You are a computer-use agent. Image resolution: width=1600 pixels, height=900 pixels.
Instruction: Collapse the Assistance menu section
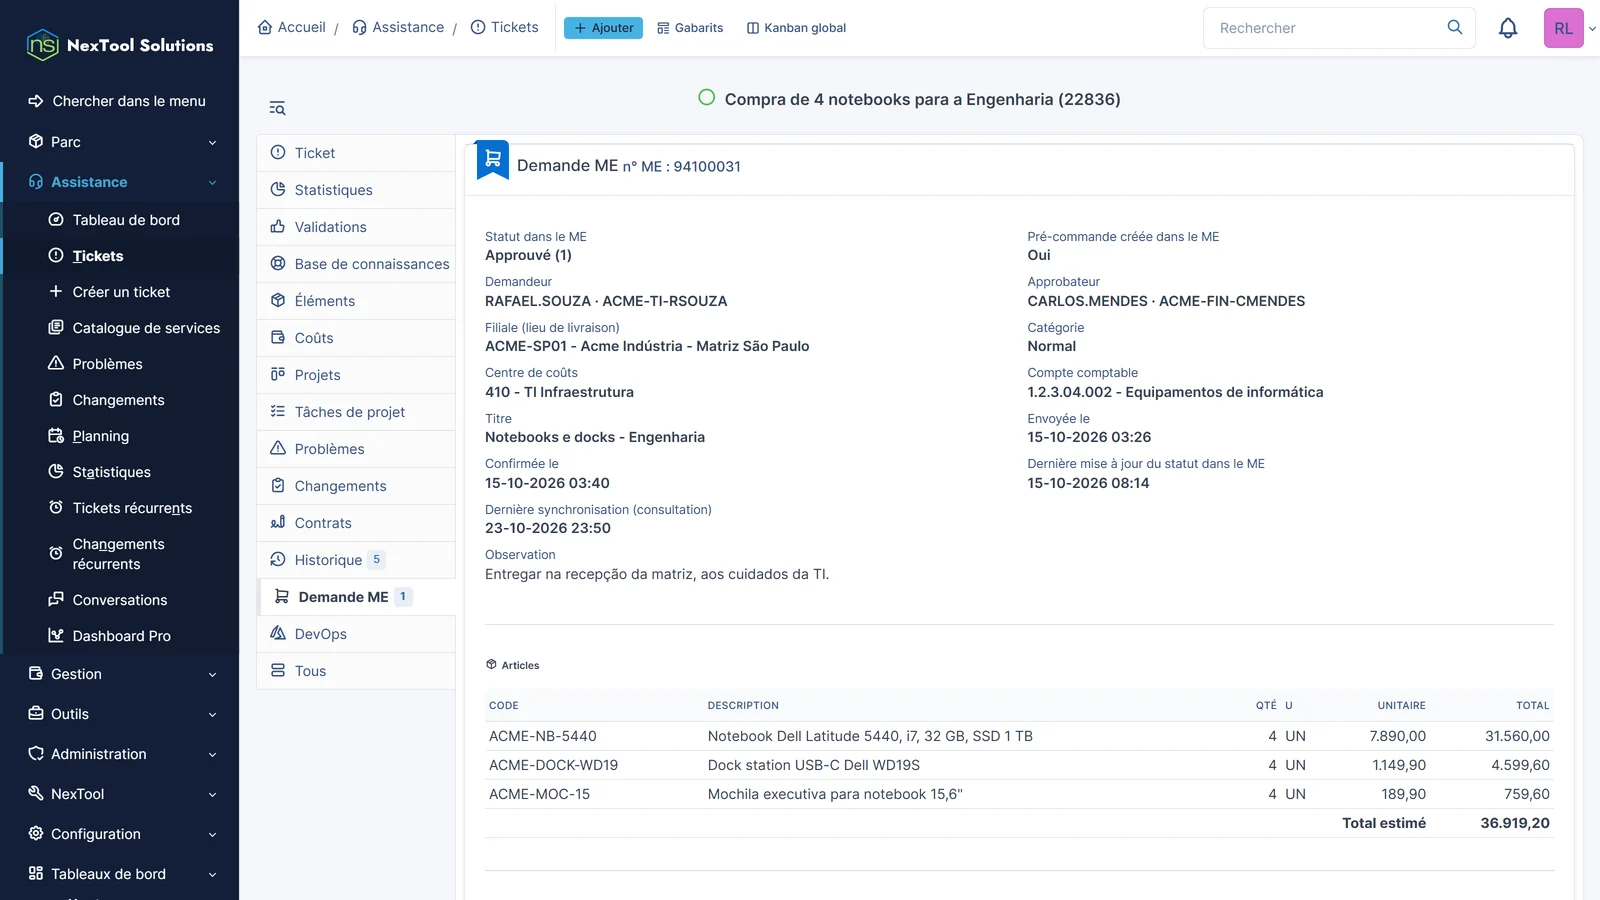click(120, 182)
